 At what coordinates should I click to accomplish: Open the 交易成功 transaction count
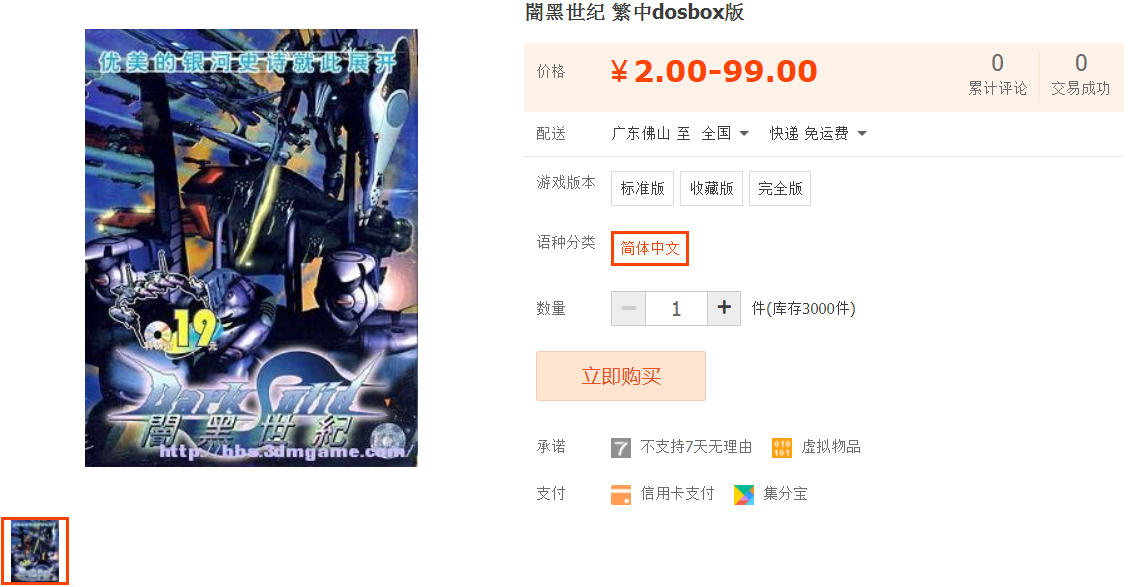[1081, 74]
